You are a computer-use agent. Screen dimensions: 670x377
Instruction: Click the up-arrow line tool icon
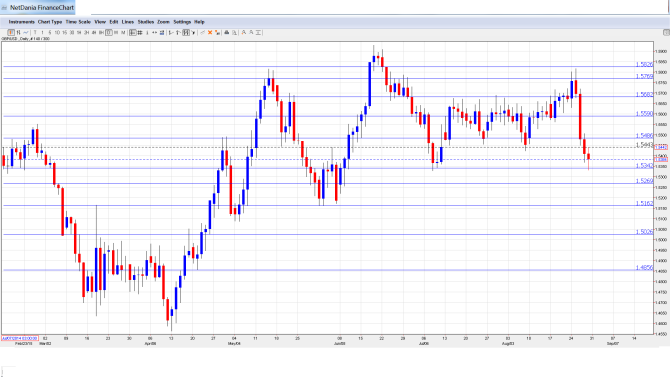pos(178,32)
